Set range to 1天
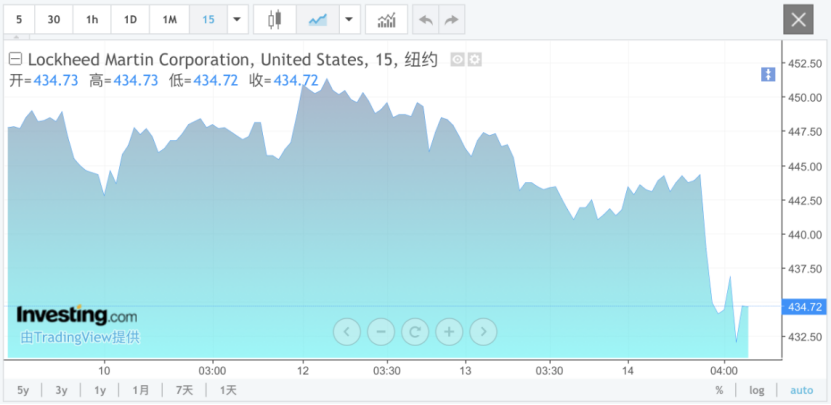 [228, 391]
